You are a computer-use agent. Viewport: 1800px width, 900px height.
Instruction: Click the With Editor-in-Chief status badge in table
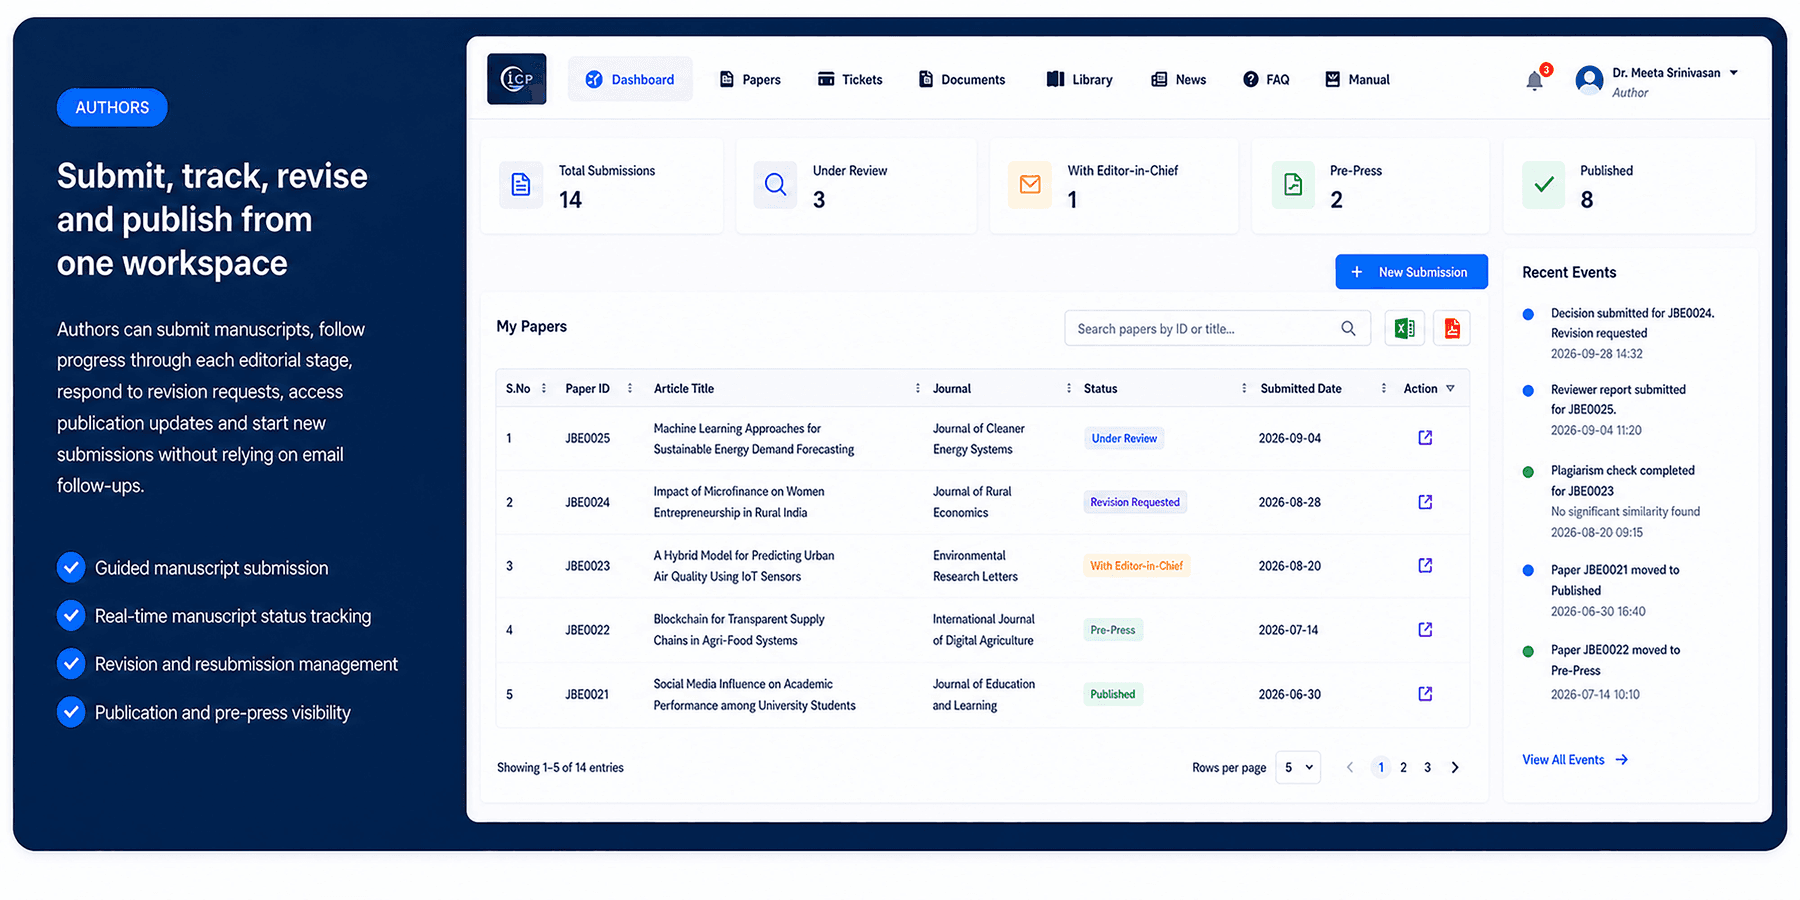[1136, 566]
